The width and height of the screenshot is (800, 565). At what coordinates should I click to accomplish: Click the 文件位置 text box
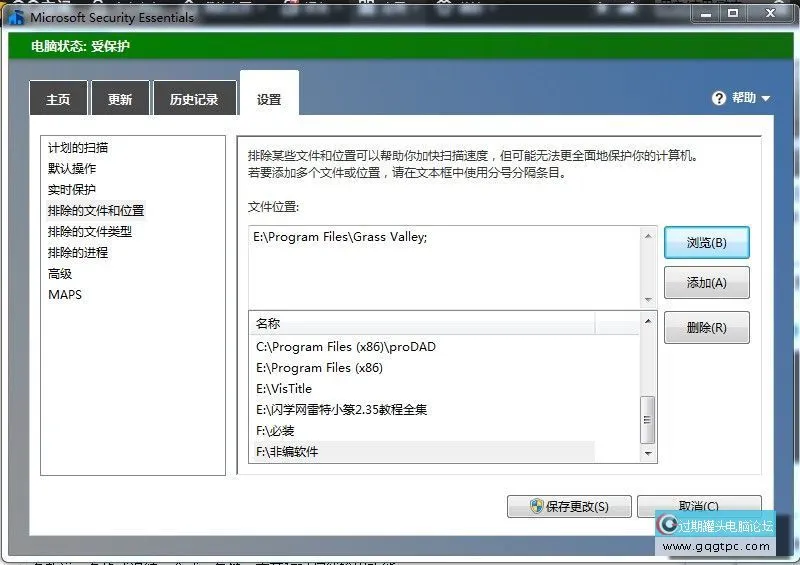click(444, 266)
